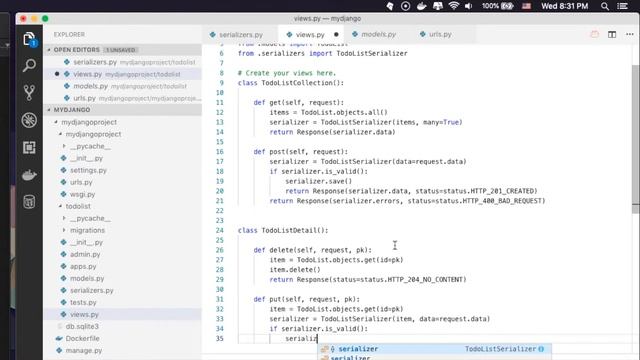The width and height of the screenshot is (640, 360).
Task: Open the editor More Actions menu
Action: 630,35
